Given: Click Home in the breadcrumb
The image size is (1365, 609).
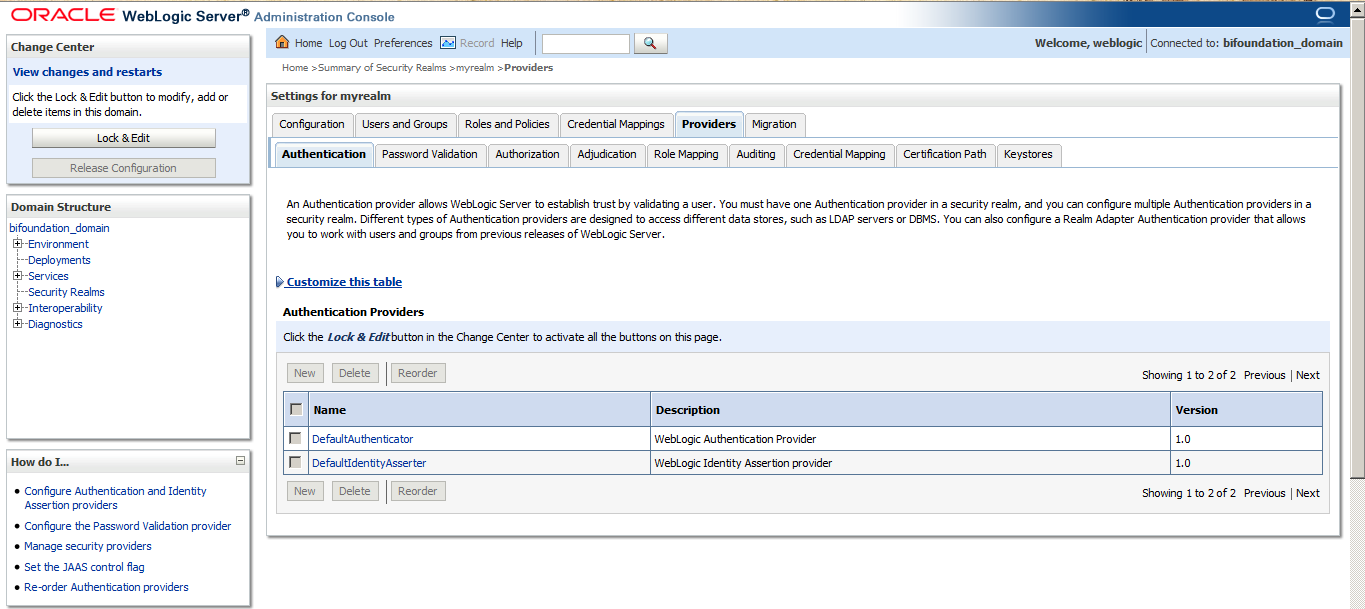Looking at the screenshot, I should point(295,68).
